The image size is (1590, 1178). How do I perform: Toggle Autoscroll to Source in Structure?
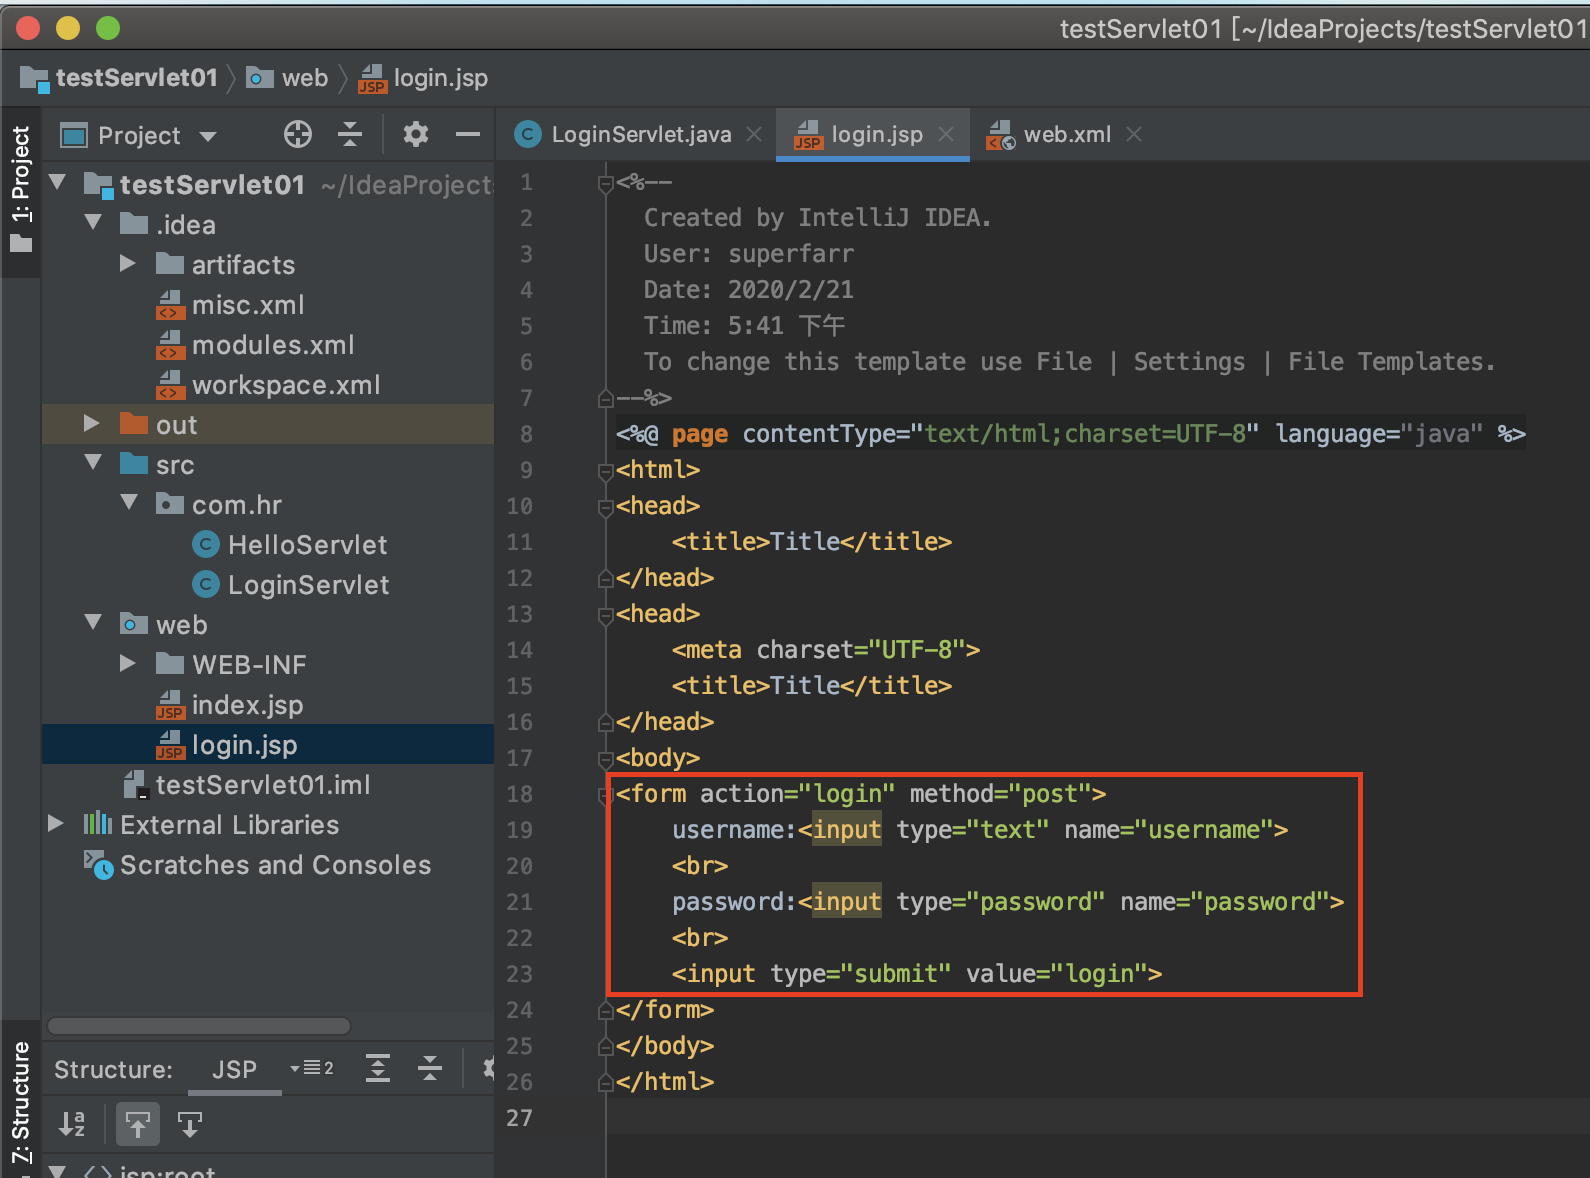pyautogui.click(x=138, y=1124)
